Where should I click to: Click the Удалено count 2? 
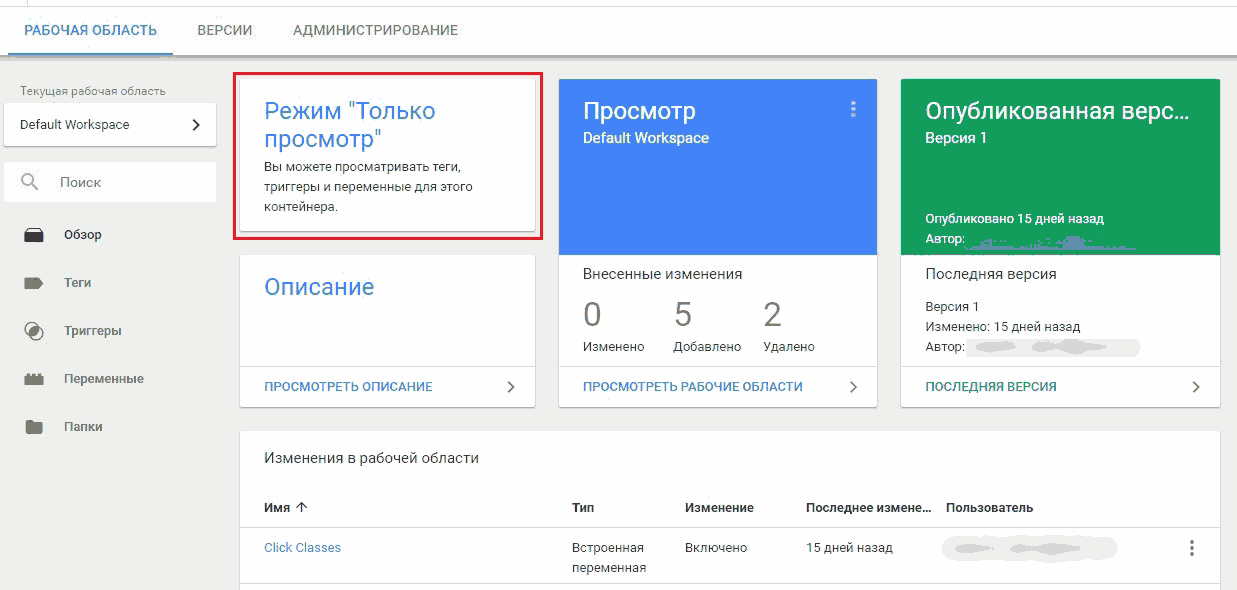[772, 315]
